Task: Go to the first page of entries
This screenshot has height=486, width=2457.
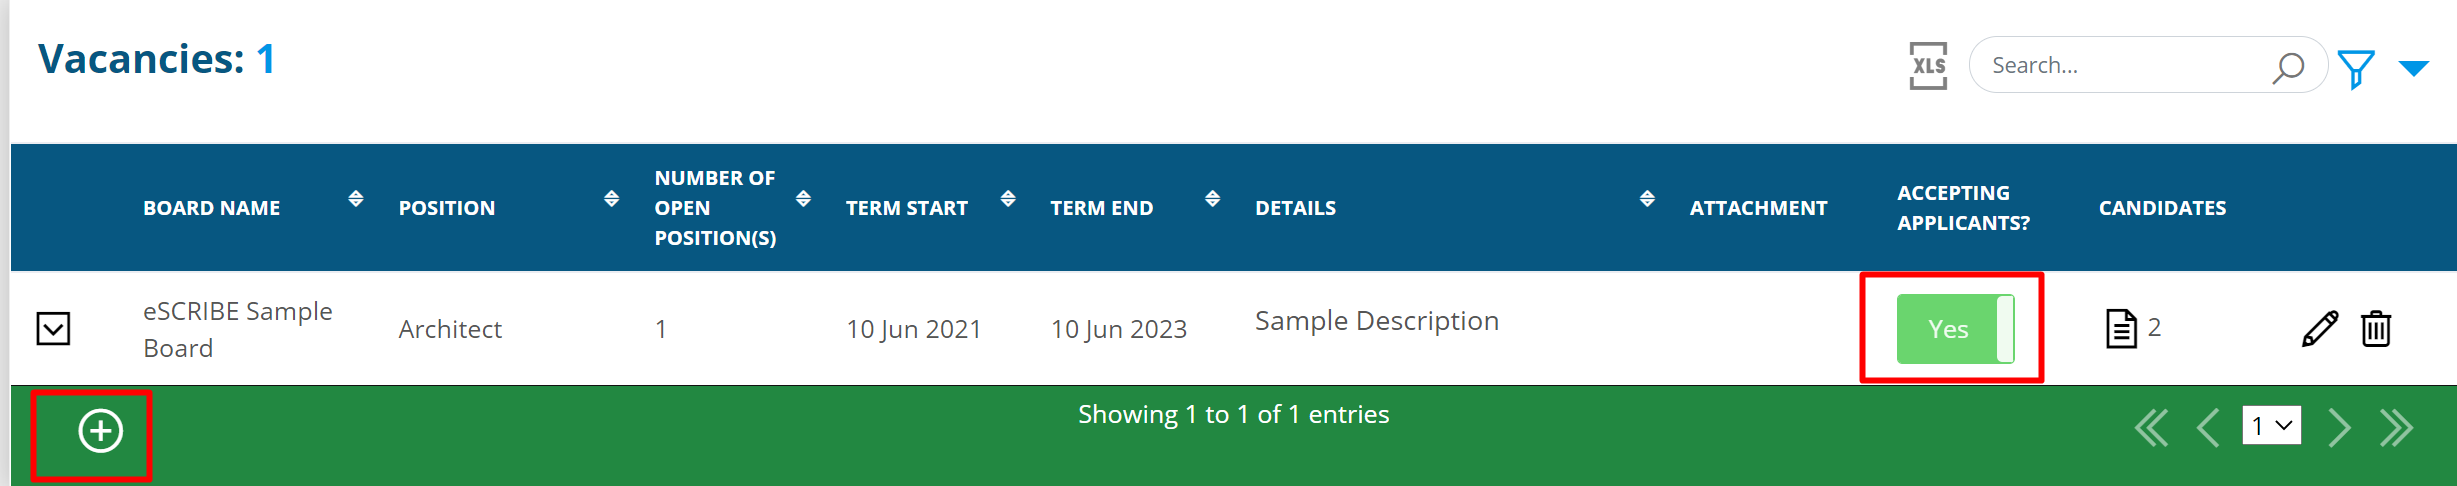Action: click(2151, 428)
